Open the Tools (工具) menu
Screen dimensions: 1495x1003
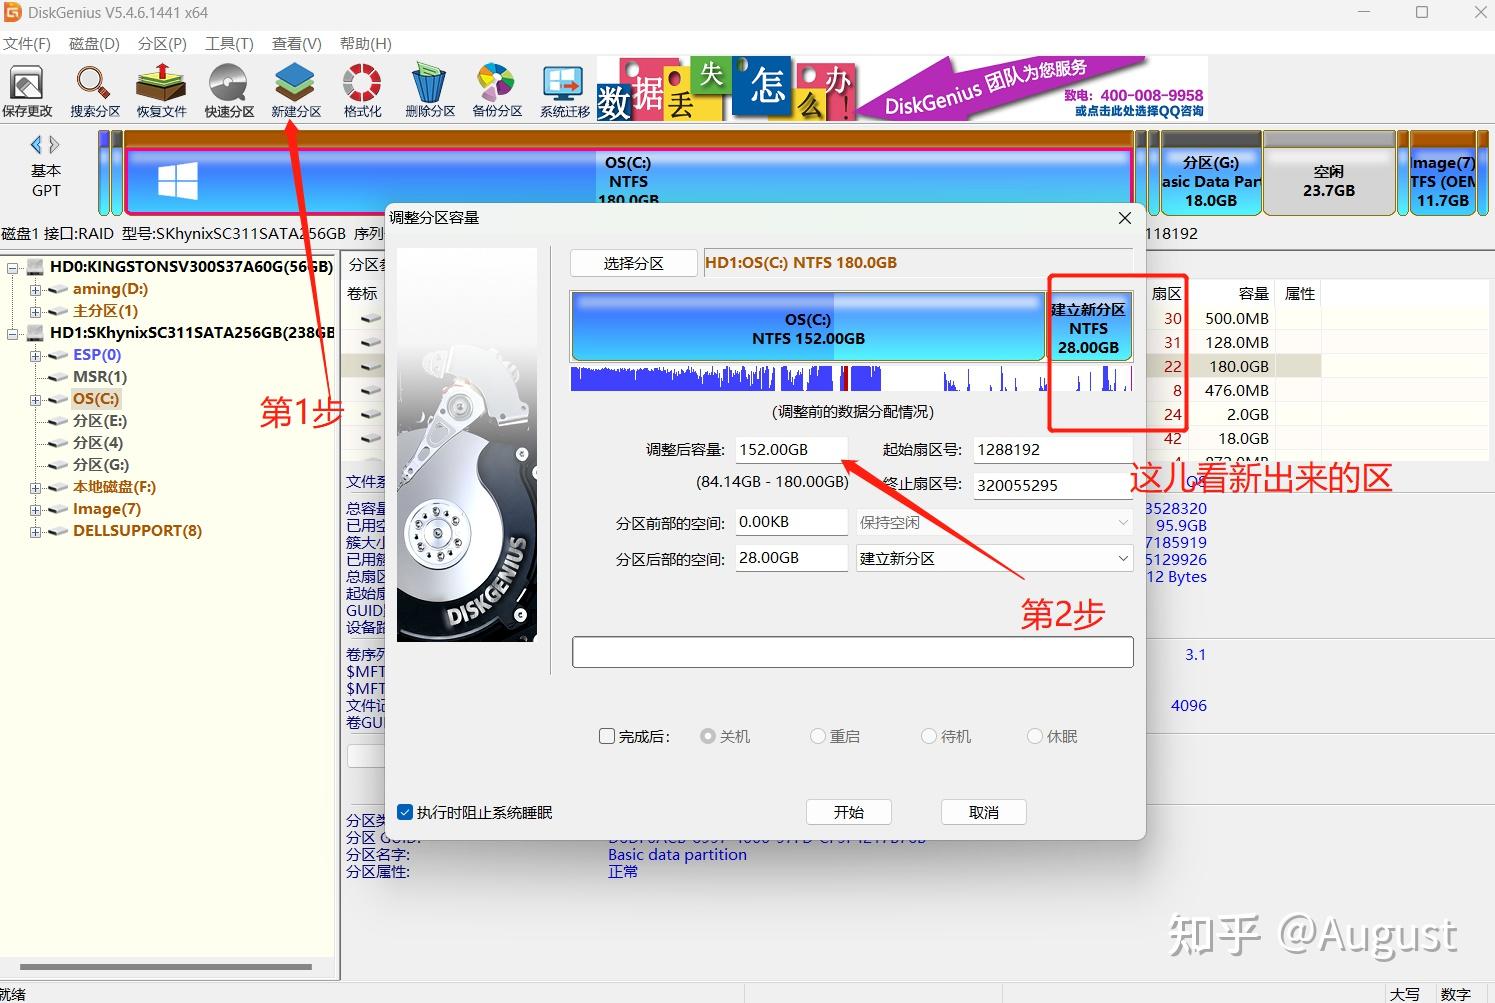coord(229,43)
